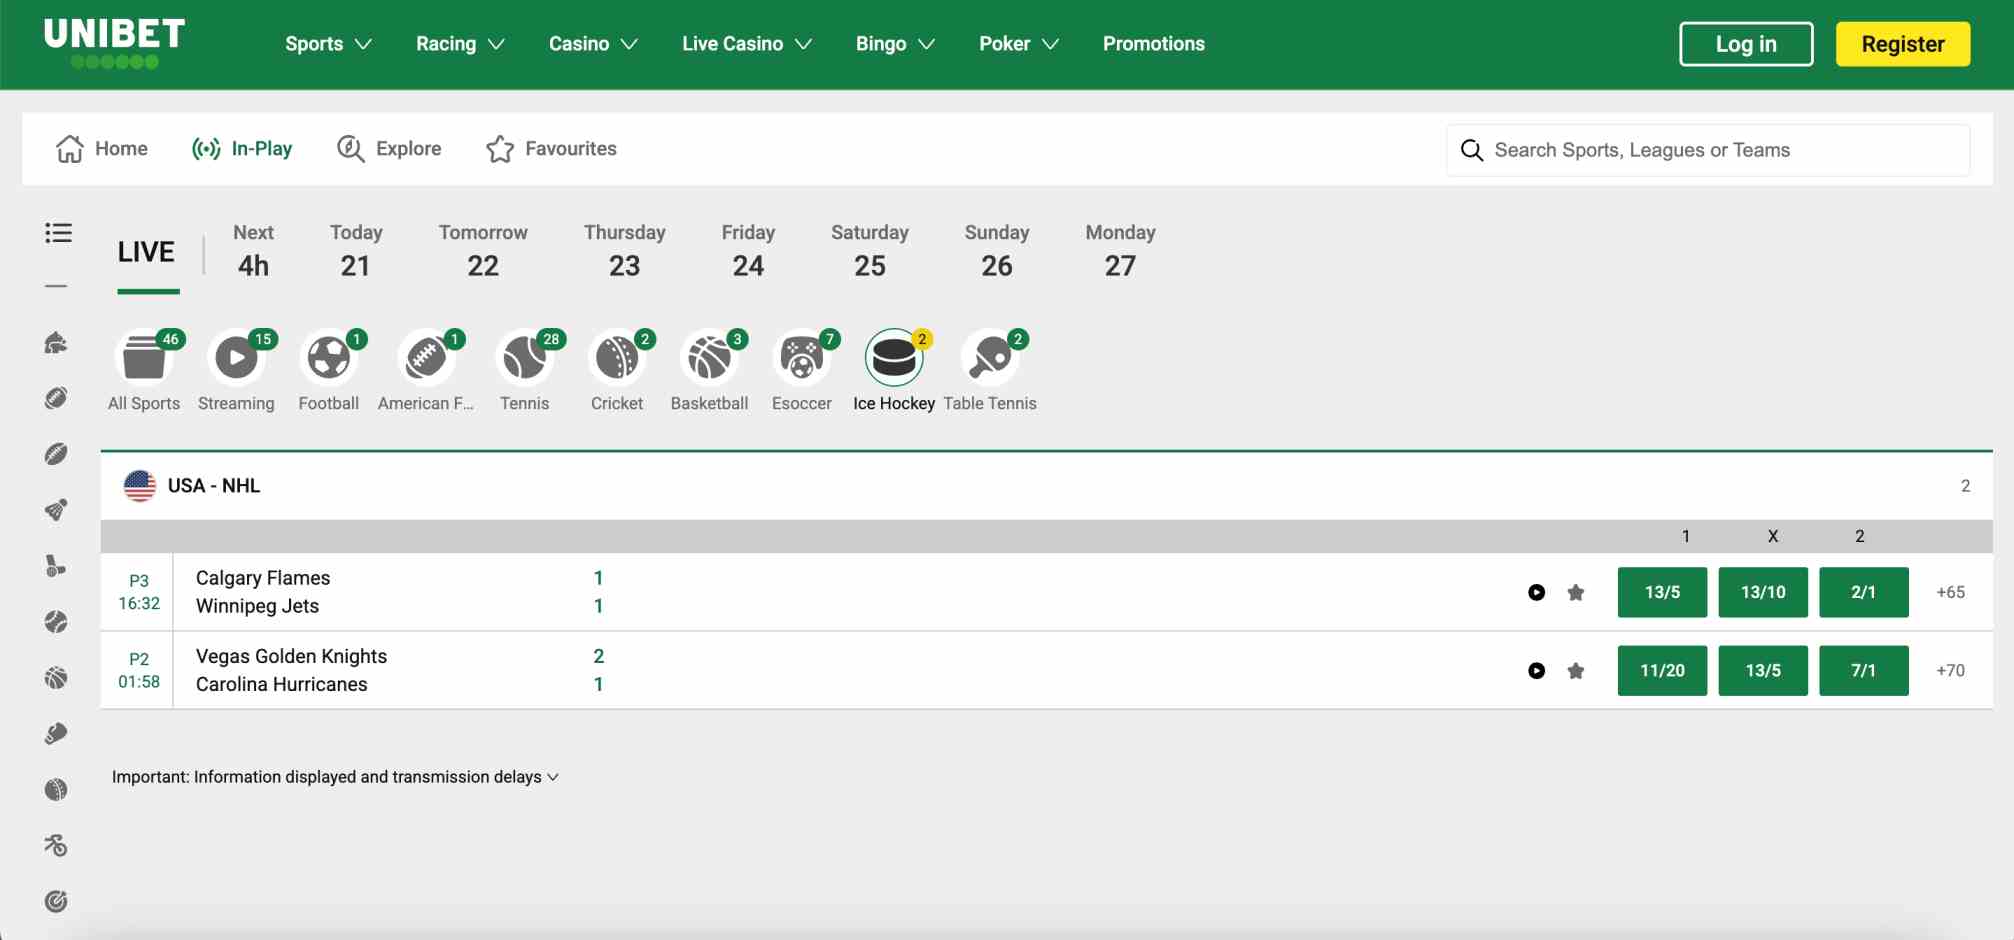Open the darts sport from left sidebar
Screen dimensions: 2014x940
[57, 899]
